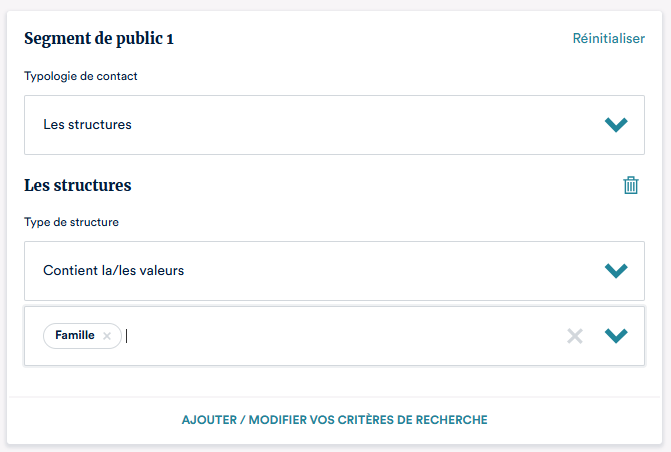Click the Type de structure field label
671x452 pixels.
tap(71, 222)
